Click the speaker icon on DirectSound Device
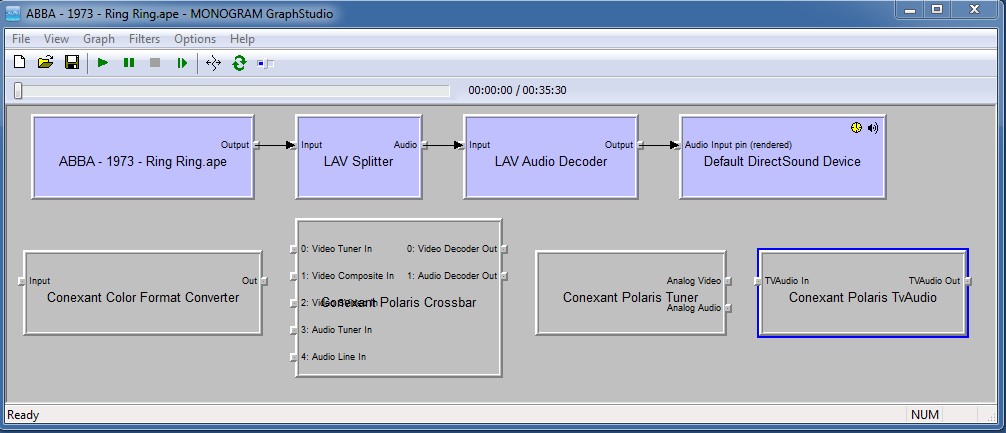This screenshot has width=1006, height=433. [x=873, y=128]
